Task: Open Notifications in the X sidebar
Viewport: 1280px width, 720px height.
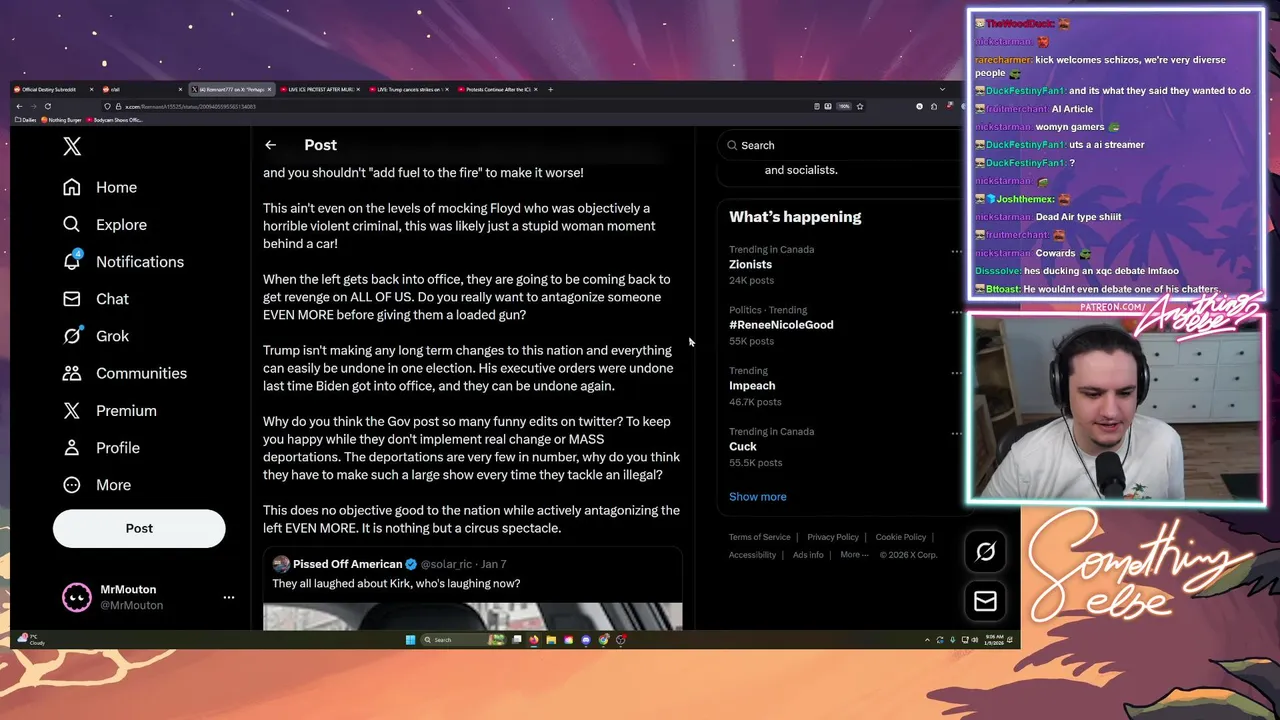Action: pos(123,262)
